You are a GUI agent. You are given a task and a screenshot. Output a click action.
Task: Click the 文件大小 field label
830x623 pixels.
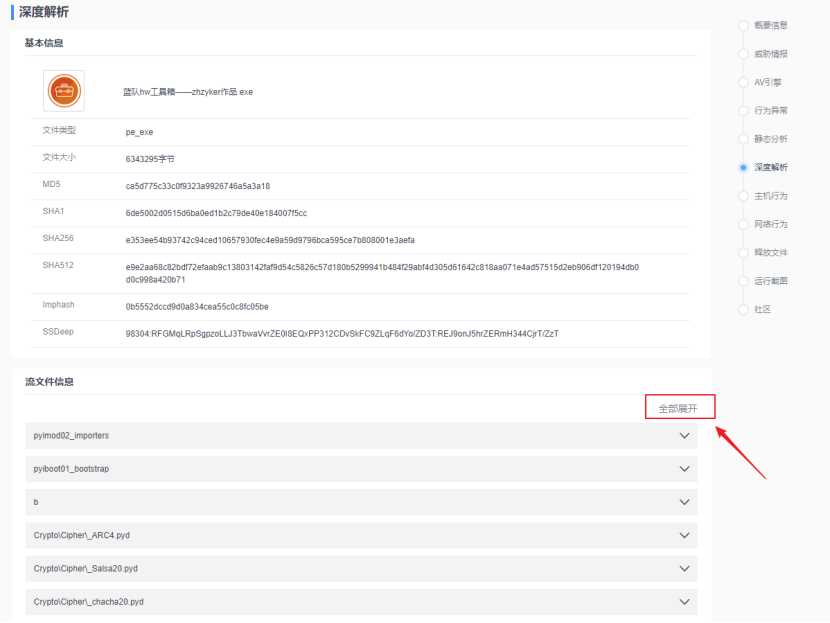(x=59, y=157)
